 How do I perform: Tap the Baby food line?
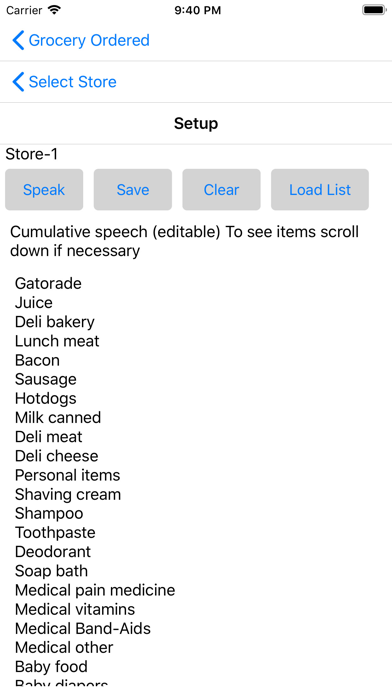[x=51, y=667]
